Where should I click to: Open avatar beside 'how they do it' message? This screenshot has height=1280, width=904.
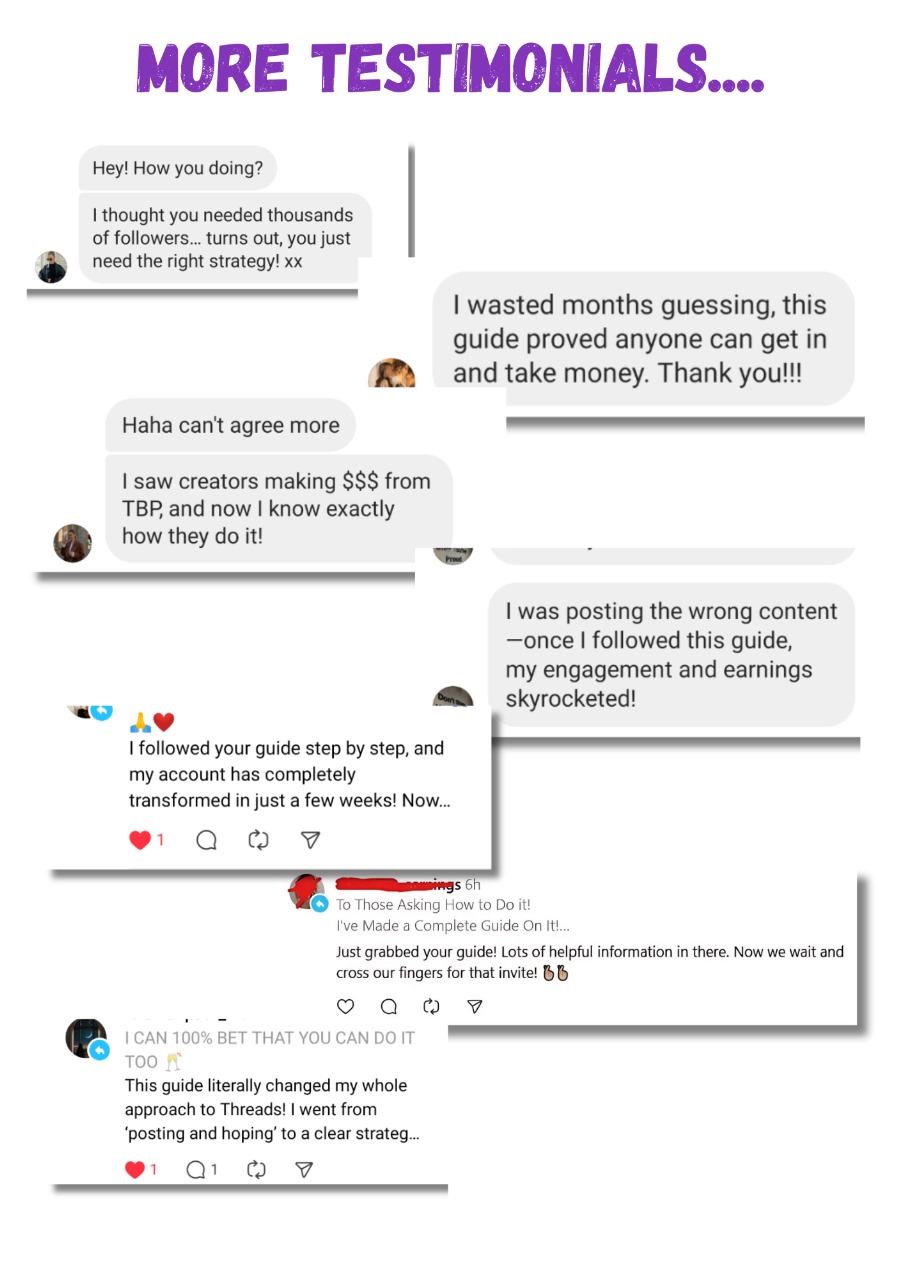coord(72,543)
